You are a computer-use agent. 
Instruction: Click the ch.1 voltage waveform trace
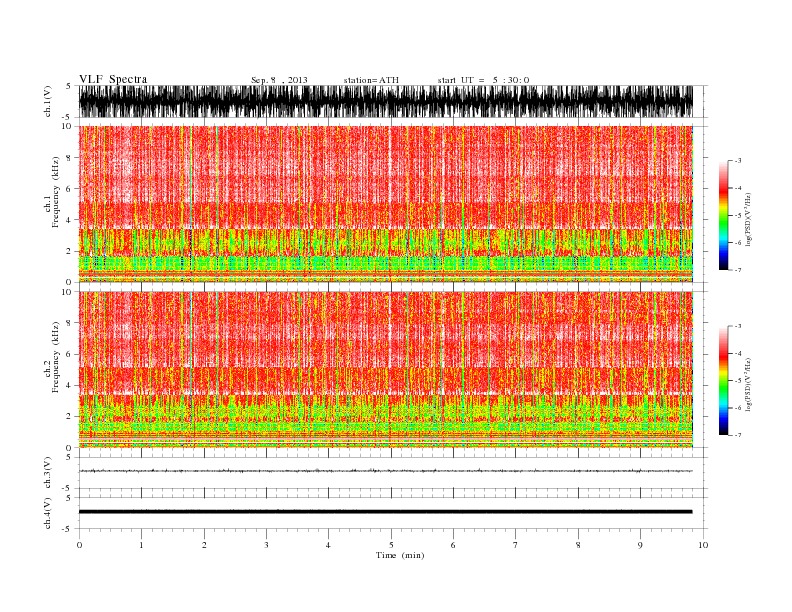[x=385, y=101]
